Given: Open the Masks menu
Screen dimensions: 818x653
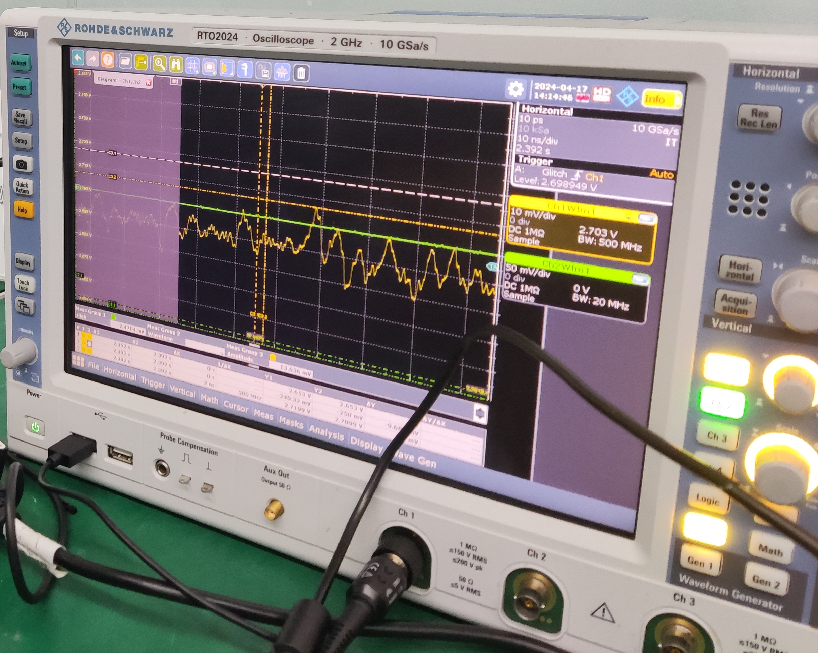Looking at the screenshot, I should pos(291,422).
